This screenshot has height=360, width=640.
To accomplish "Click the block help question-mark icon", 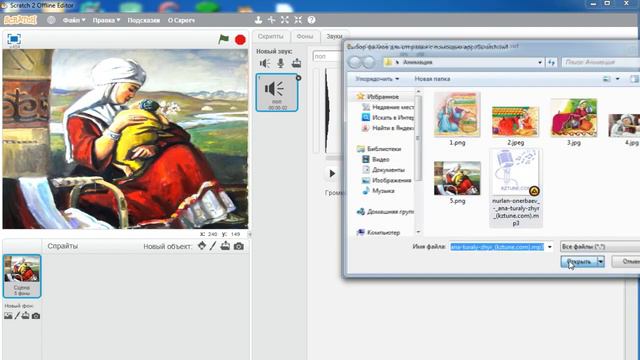I will 311,20.
